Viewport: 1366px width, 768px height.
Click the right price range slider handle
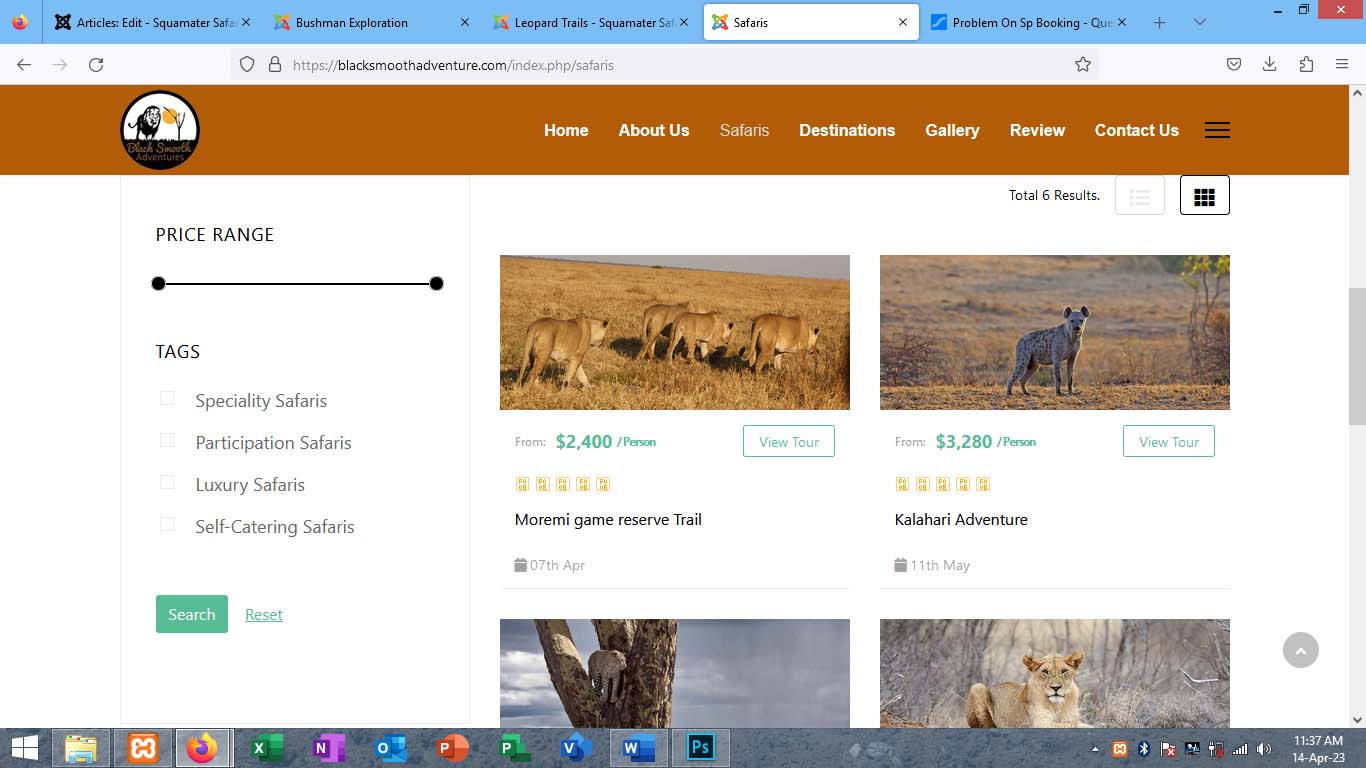436,284
